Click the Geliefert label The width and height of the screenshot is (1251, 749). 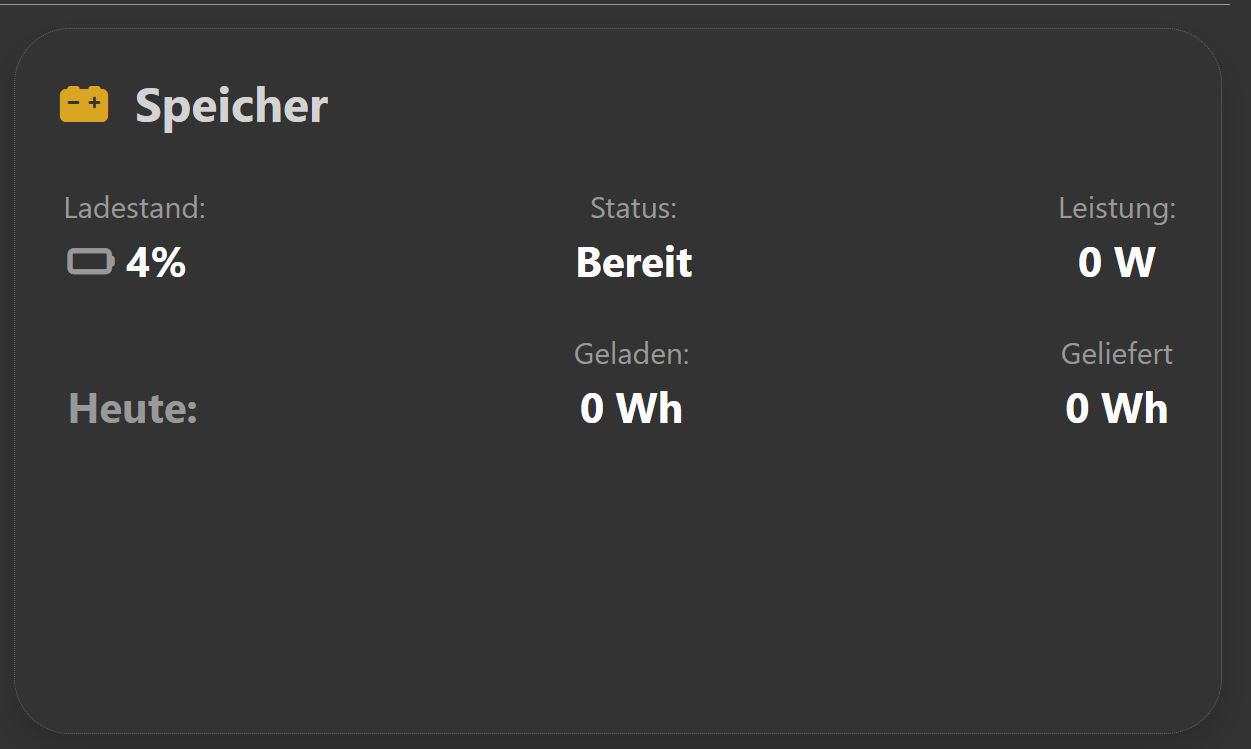(1116, 354)
